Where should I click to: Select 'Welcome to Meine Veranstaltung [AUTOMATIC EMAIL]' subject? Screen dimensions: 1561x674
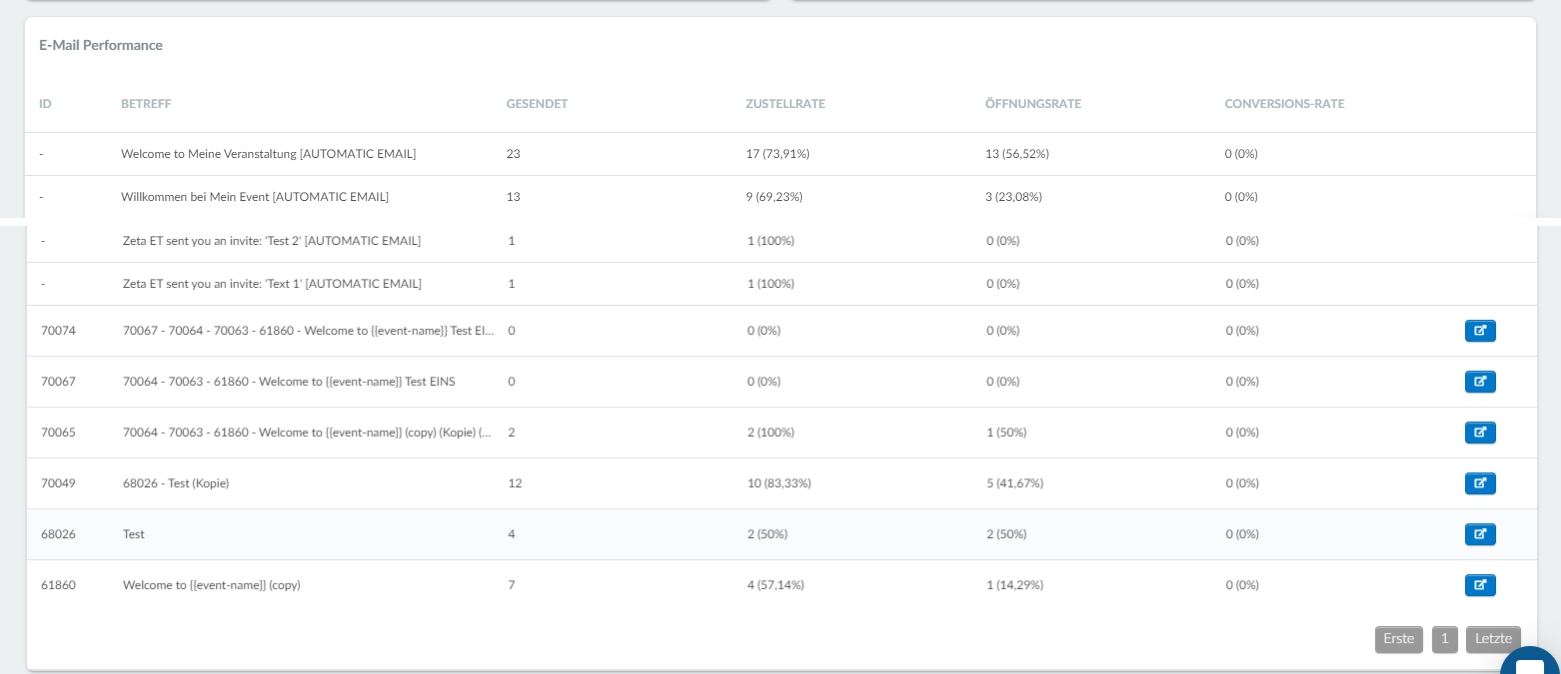click(x=268, y=154)
